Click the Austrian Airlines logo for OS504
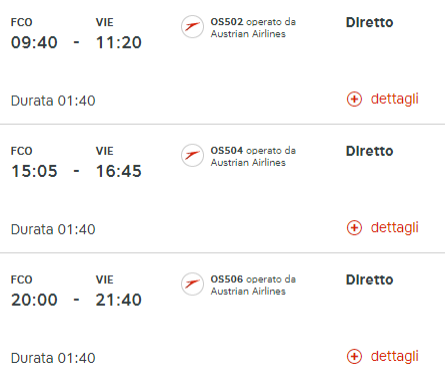This screenshot has height=374, width=445. click(x=192, y=155)
